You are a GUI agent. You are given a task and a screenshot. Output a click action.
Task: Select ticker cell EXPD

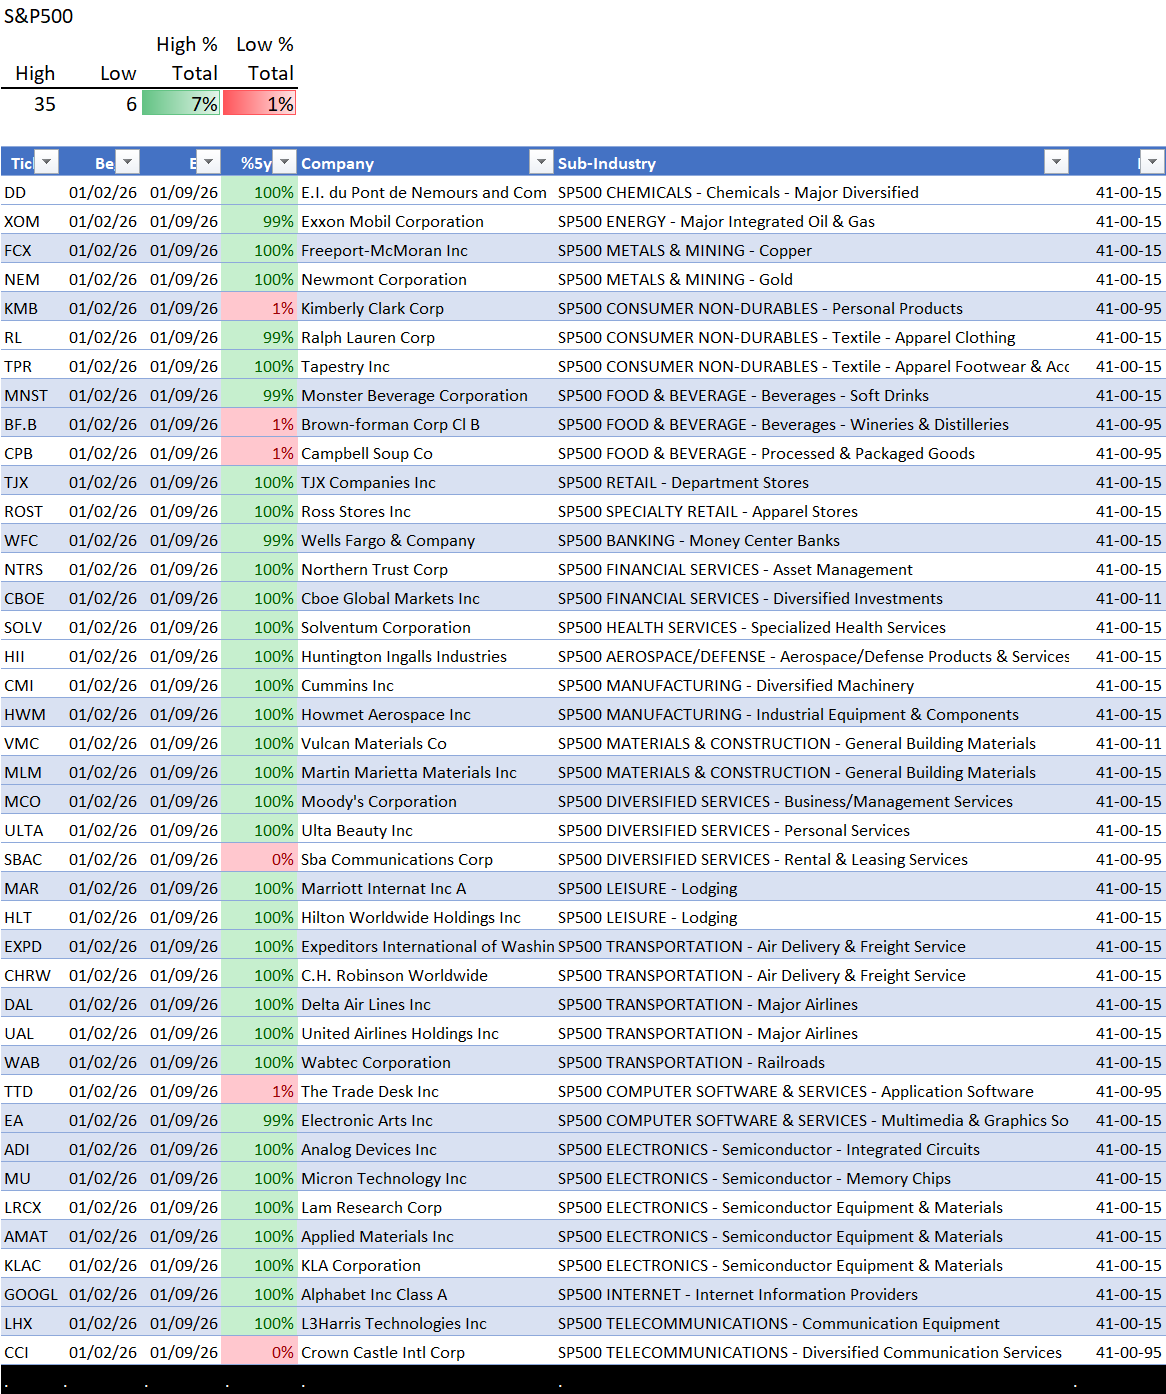point(31,946)
